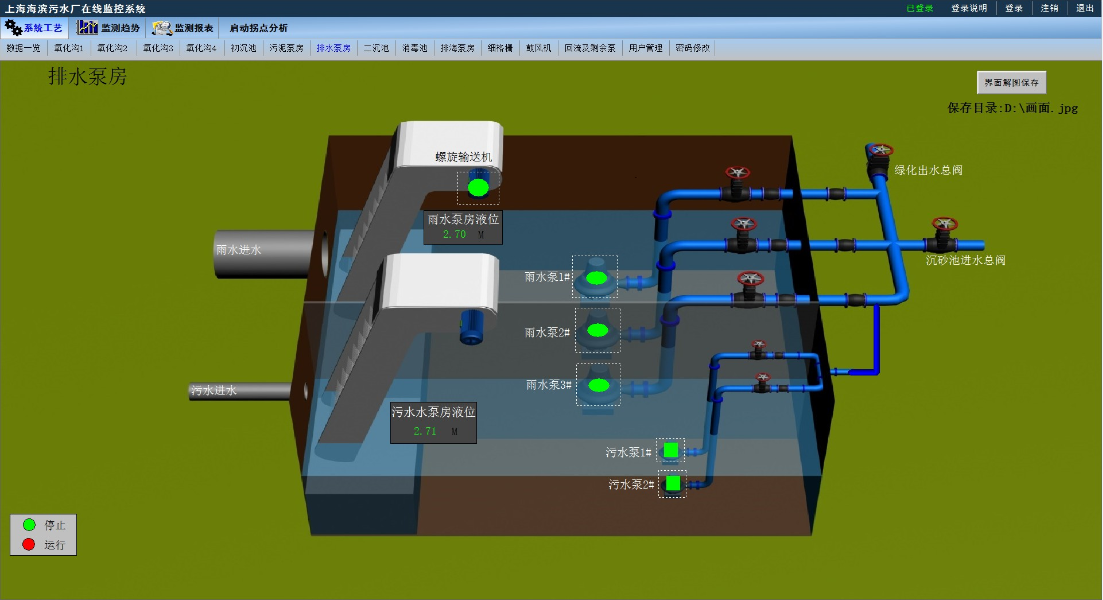Switch to the 数据一览 tab
The image size is (1103, 600).
24,47
